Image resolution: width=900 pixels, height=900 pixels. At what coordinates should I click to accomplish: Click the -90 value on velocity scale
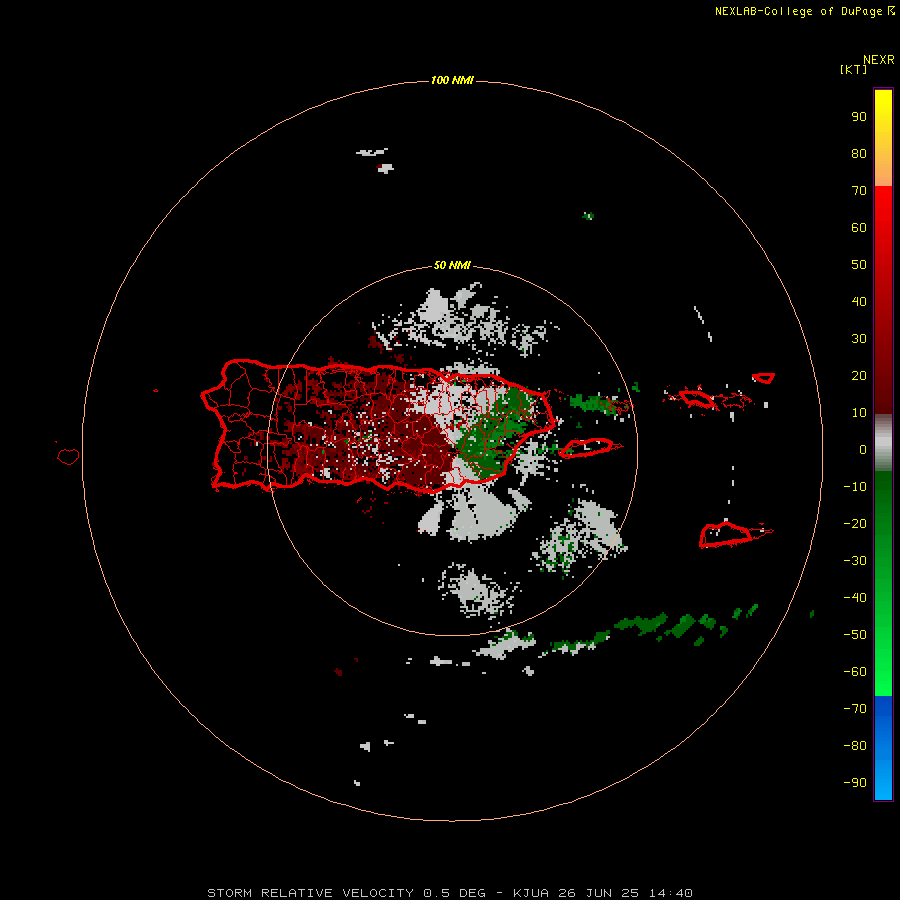pyautogui.click(x=855, y=783)
